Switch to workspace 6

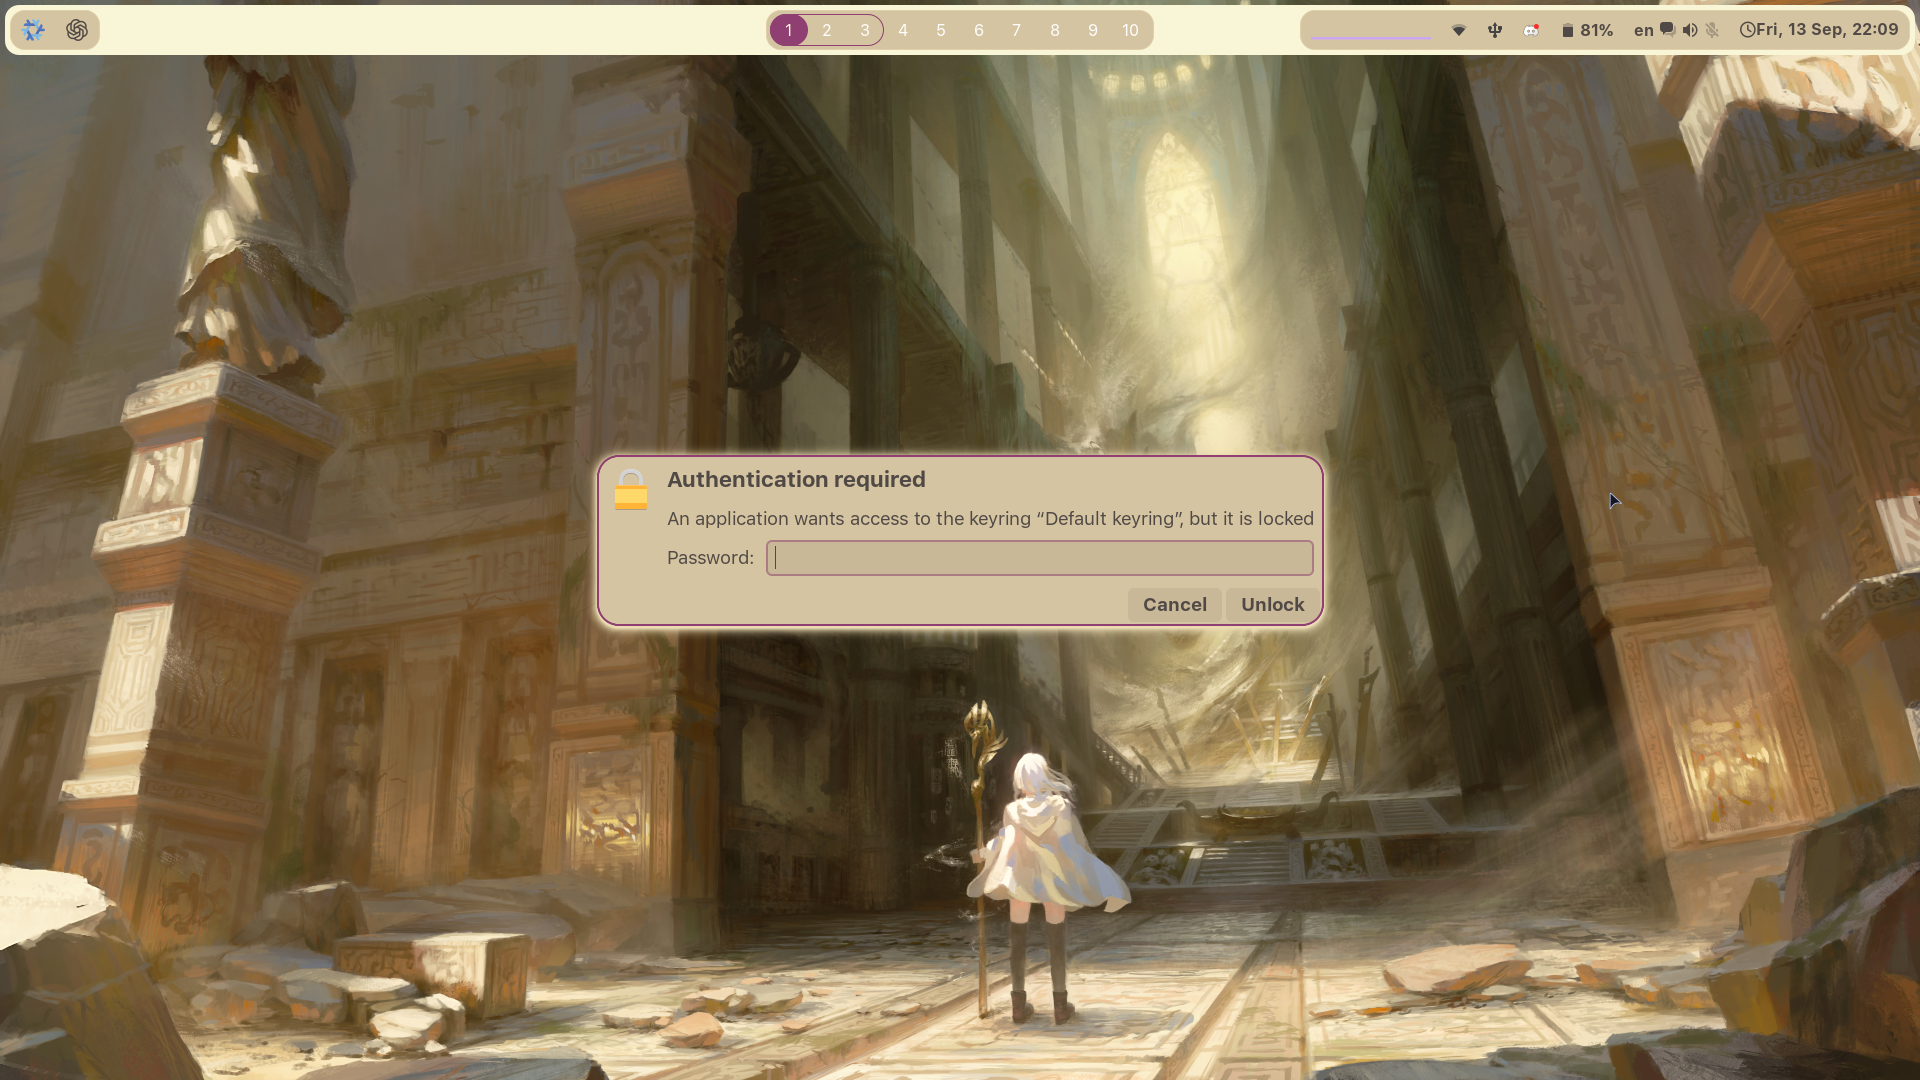tap(979, 30)
